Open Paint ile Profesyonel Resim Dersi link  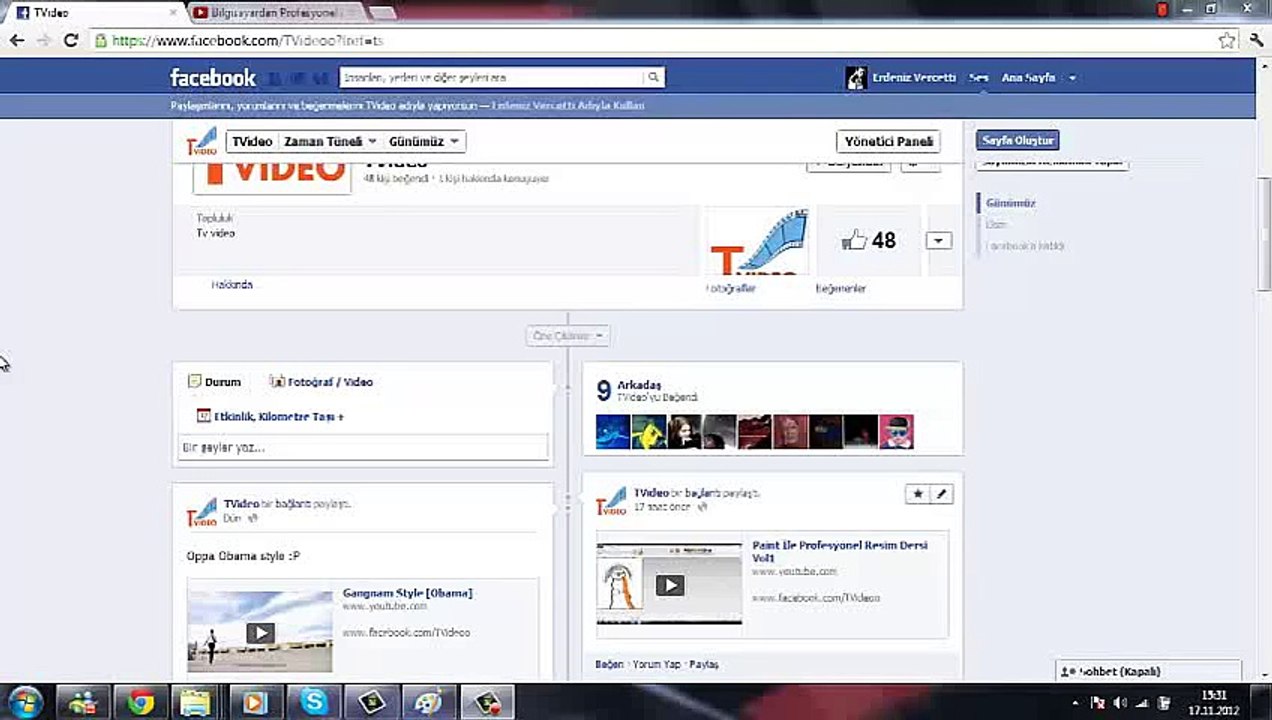tap(840, 551)
